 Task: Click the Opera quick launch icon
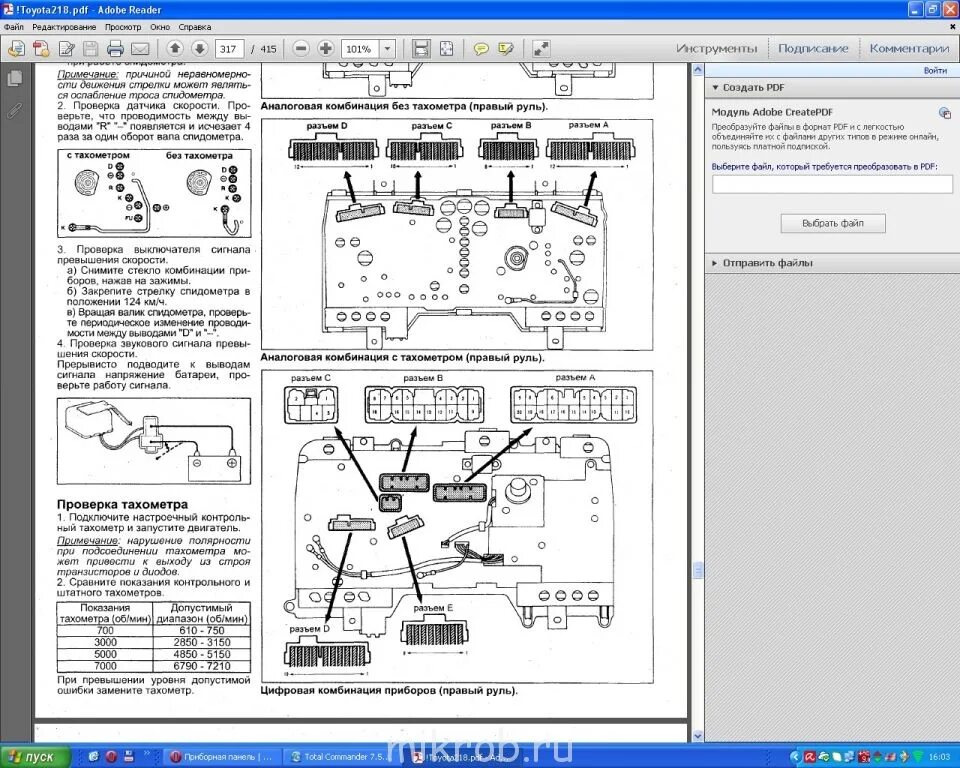click(111, 756)
